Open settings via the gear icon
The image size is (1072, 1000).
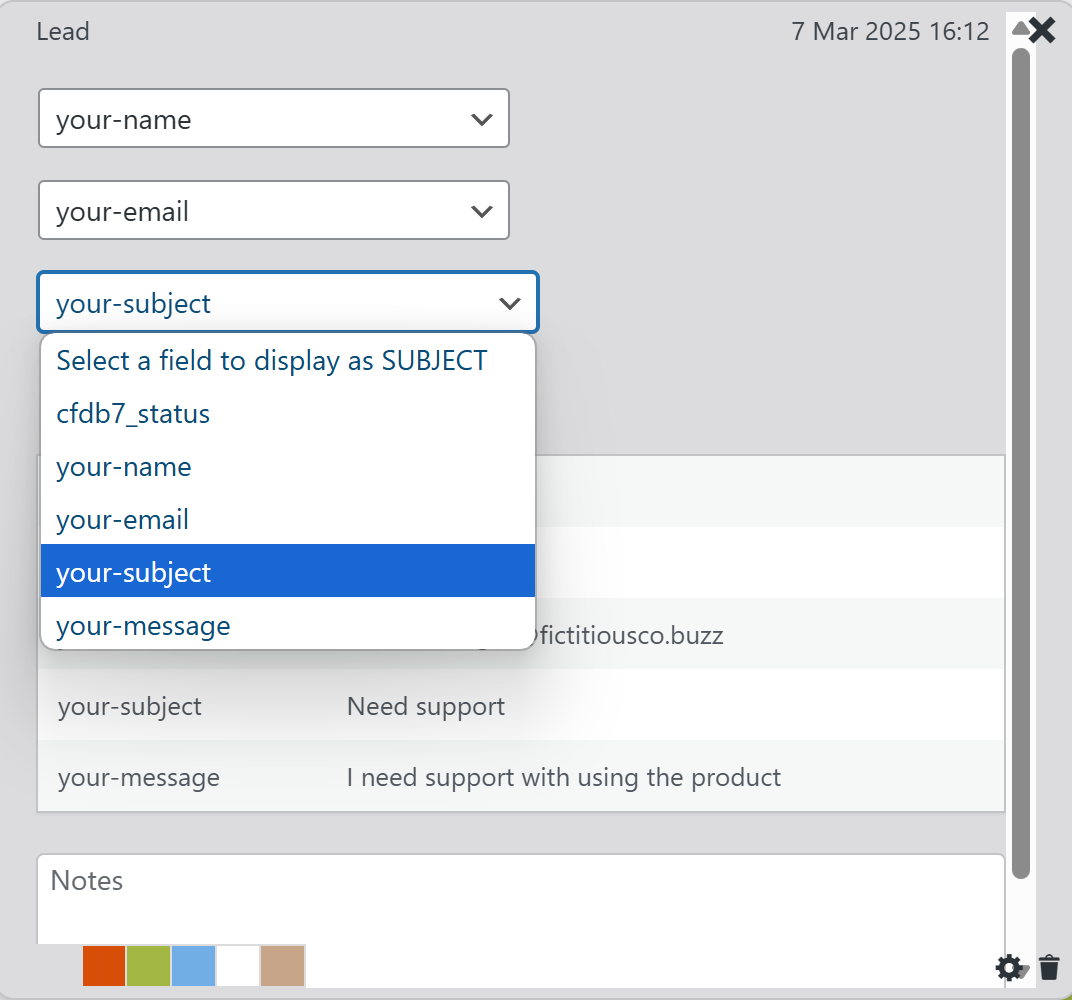click(x=1009, y=967)
